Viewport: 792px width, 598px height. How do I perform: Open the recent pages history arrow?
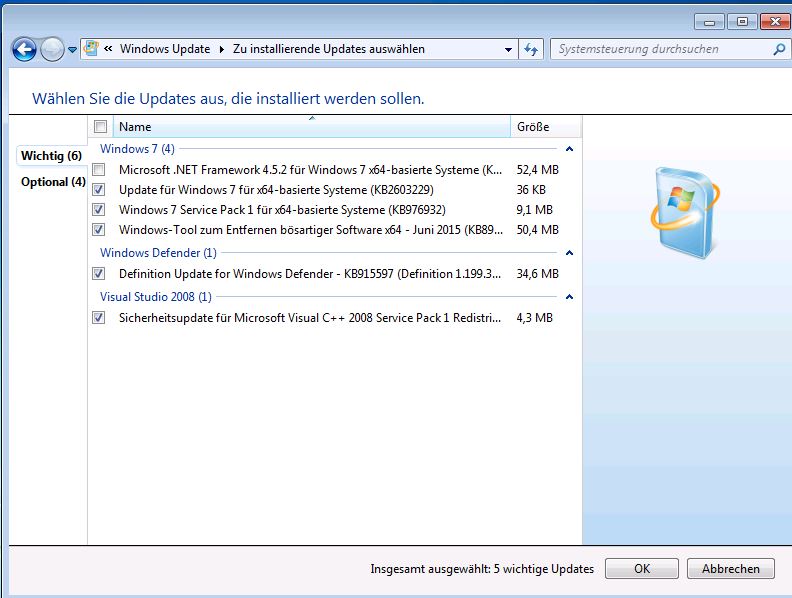(72, 49)
